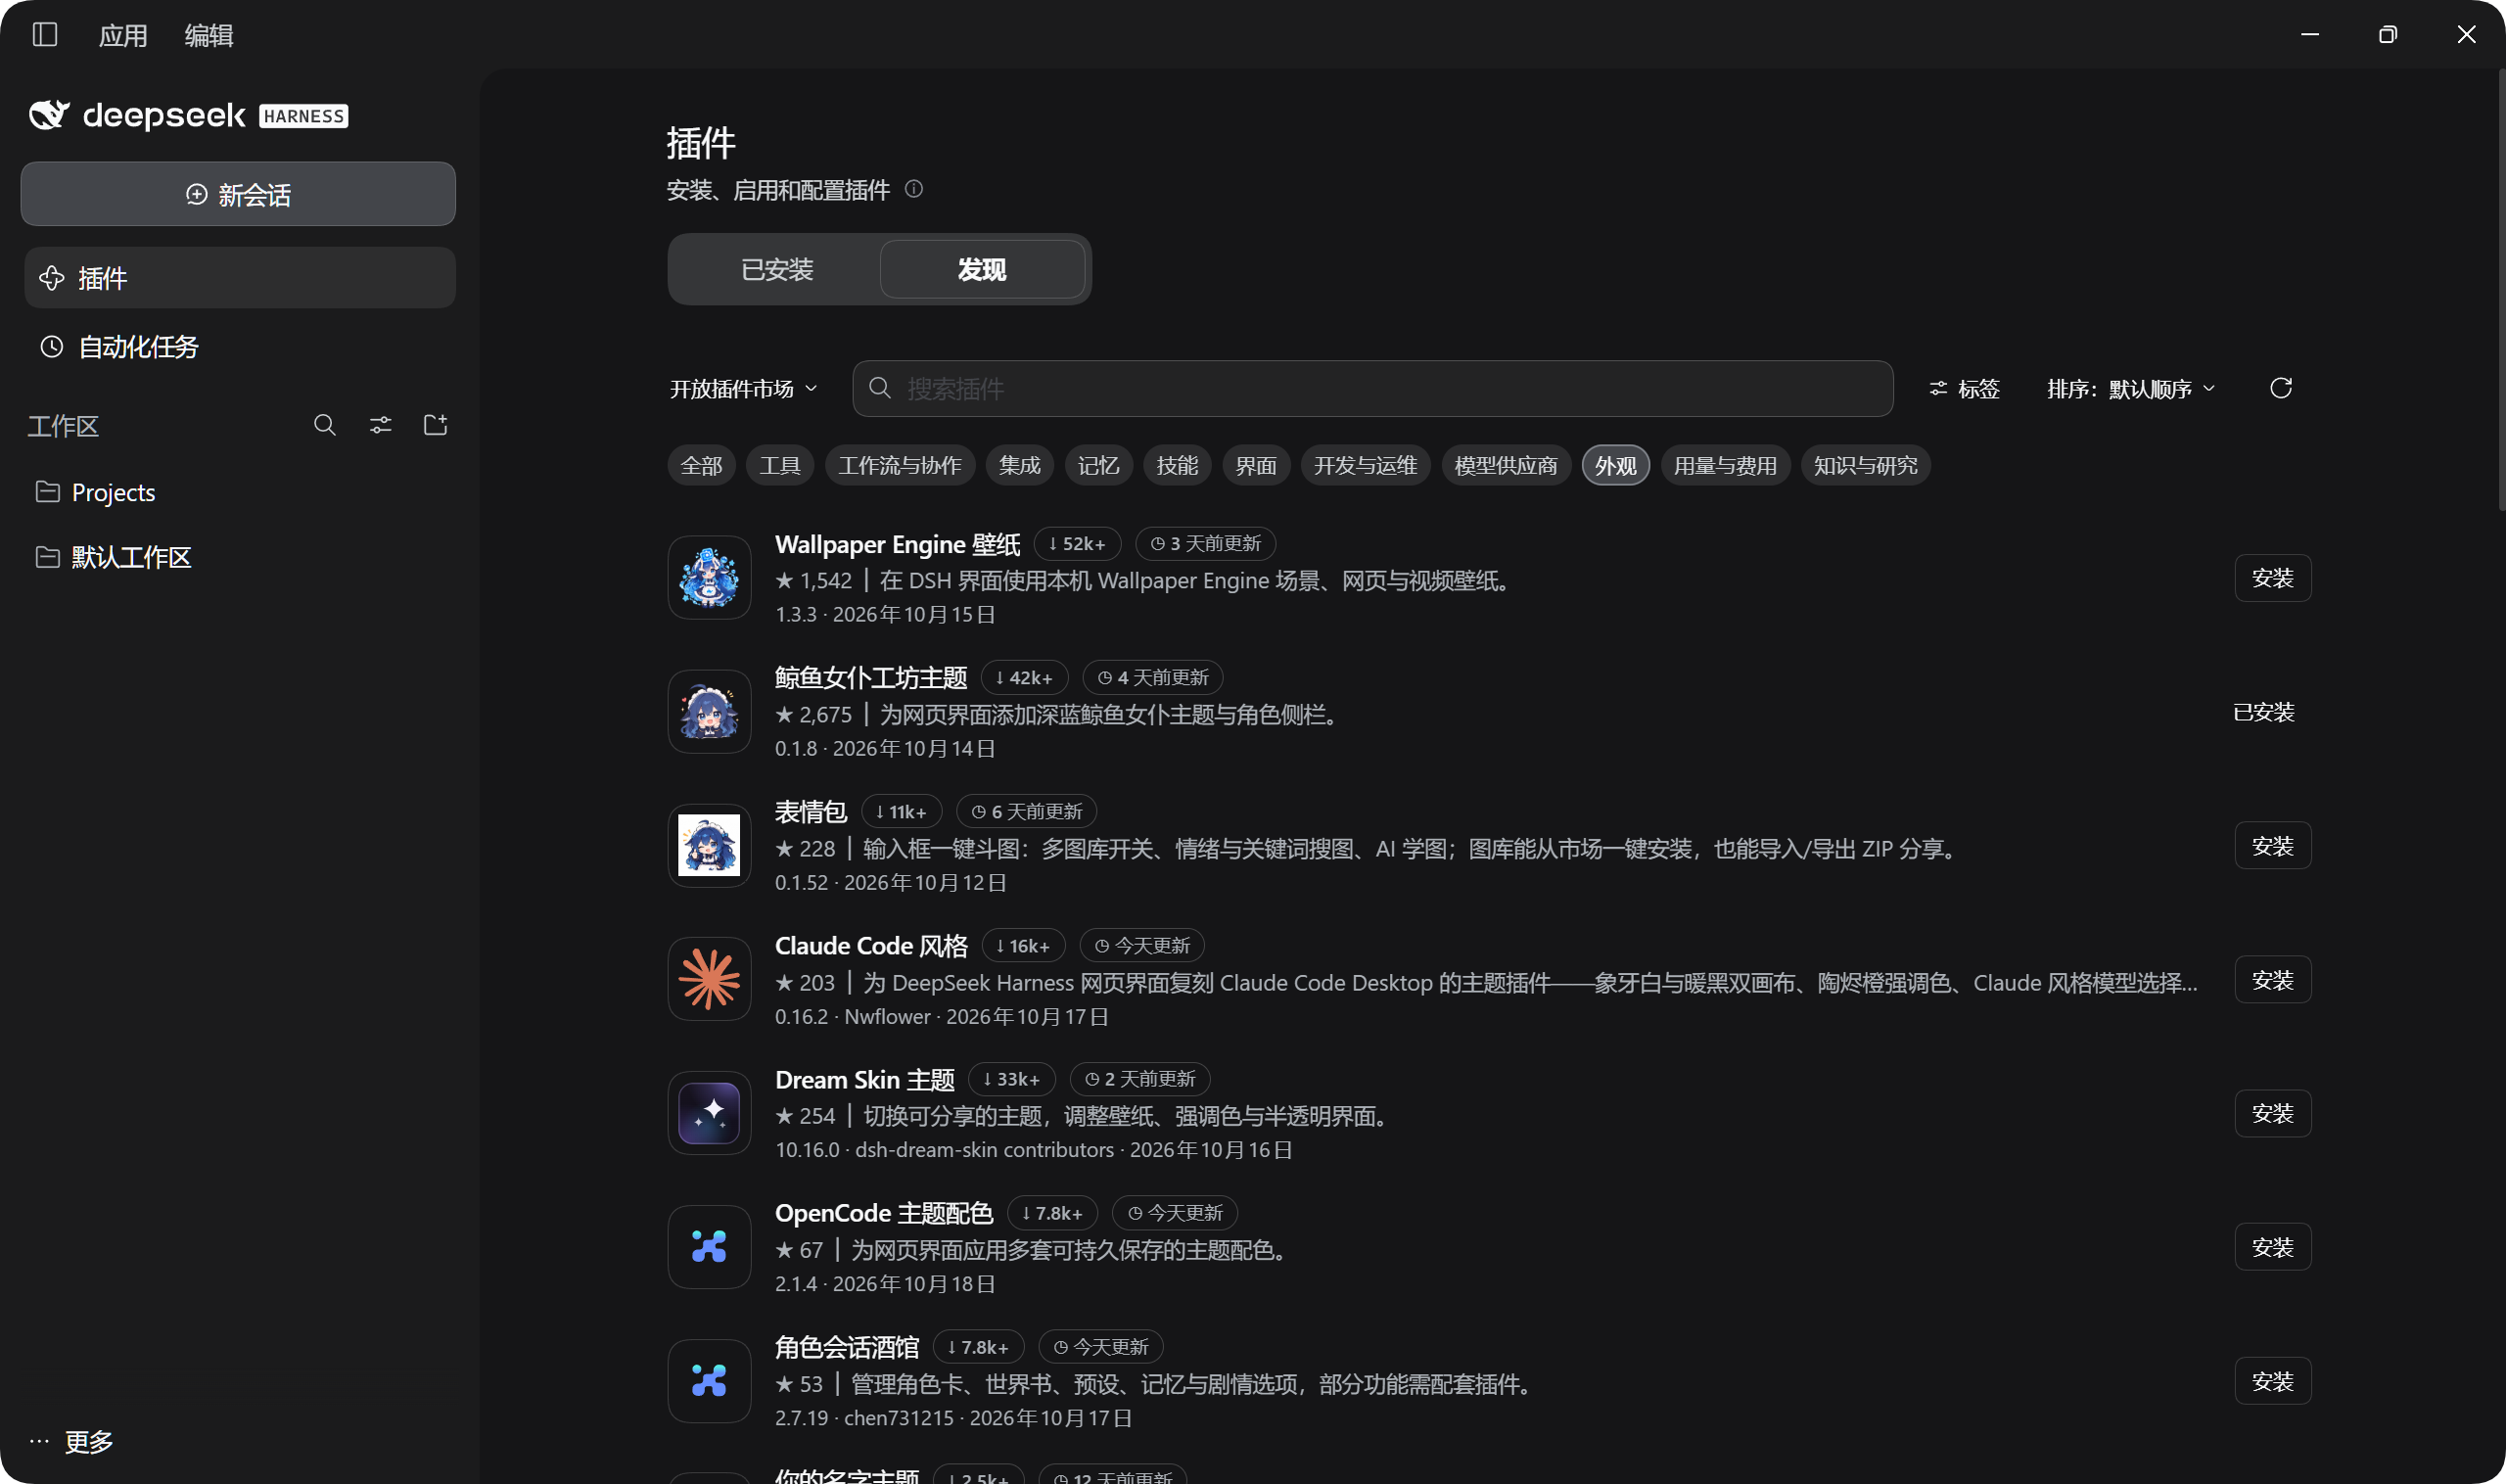Viewport: 2506px width, 1484px height.
Task: Expand the 开放插件市场 dropdown
Action: click(x=743, y=389)
